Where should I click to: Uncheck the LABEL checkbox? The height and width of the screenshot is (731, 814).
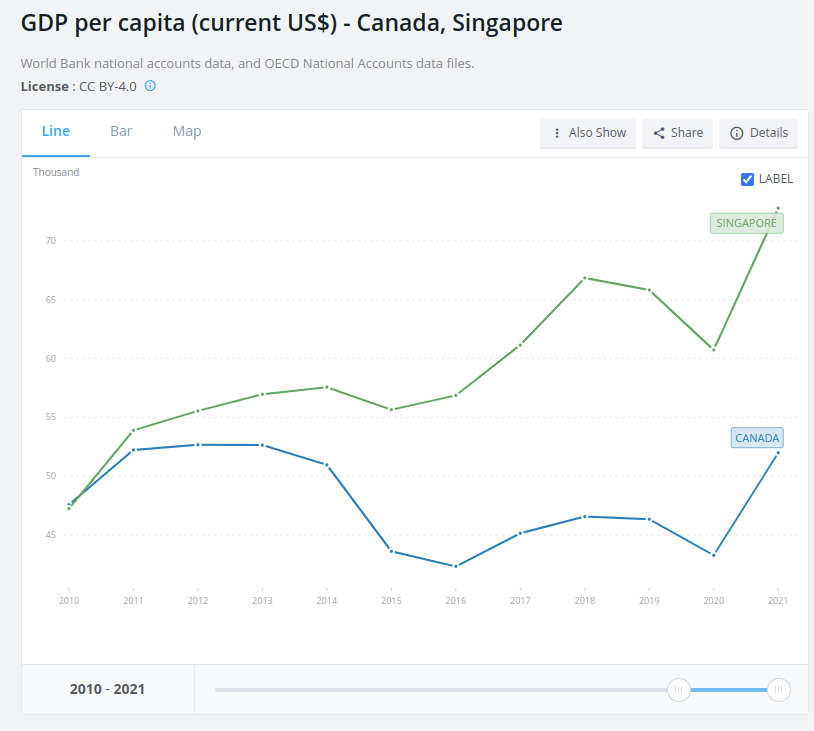[x=747, y=179]
